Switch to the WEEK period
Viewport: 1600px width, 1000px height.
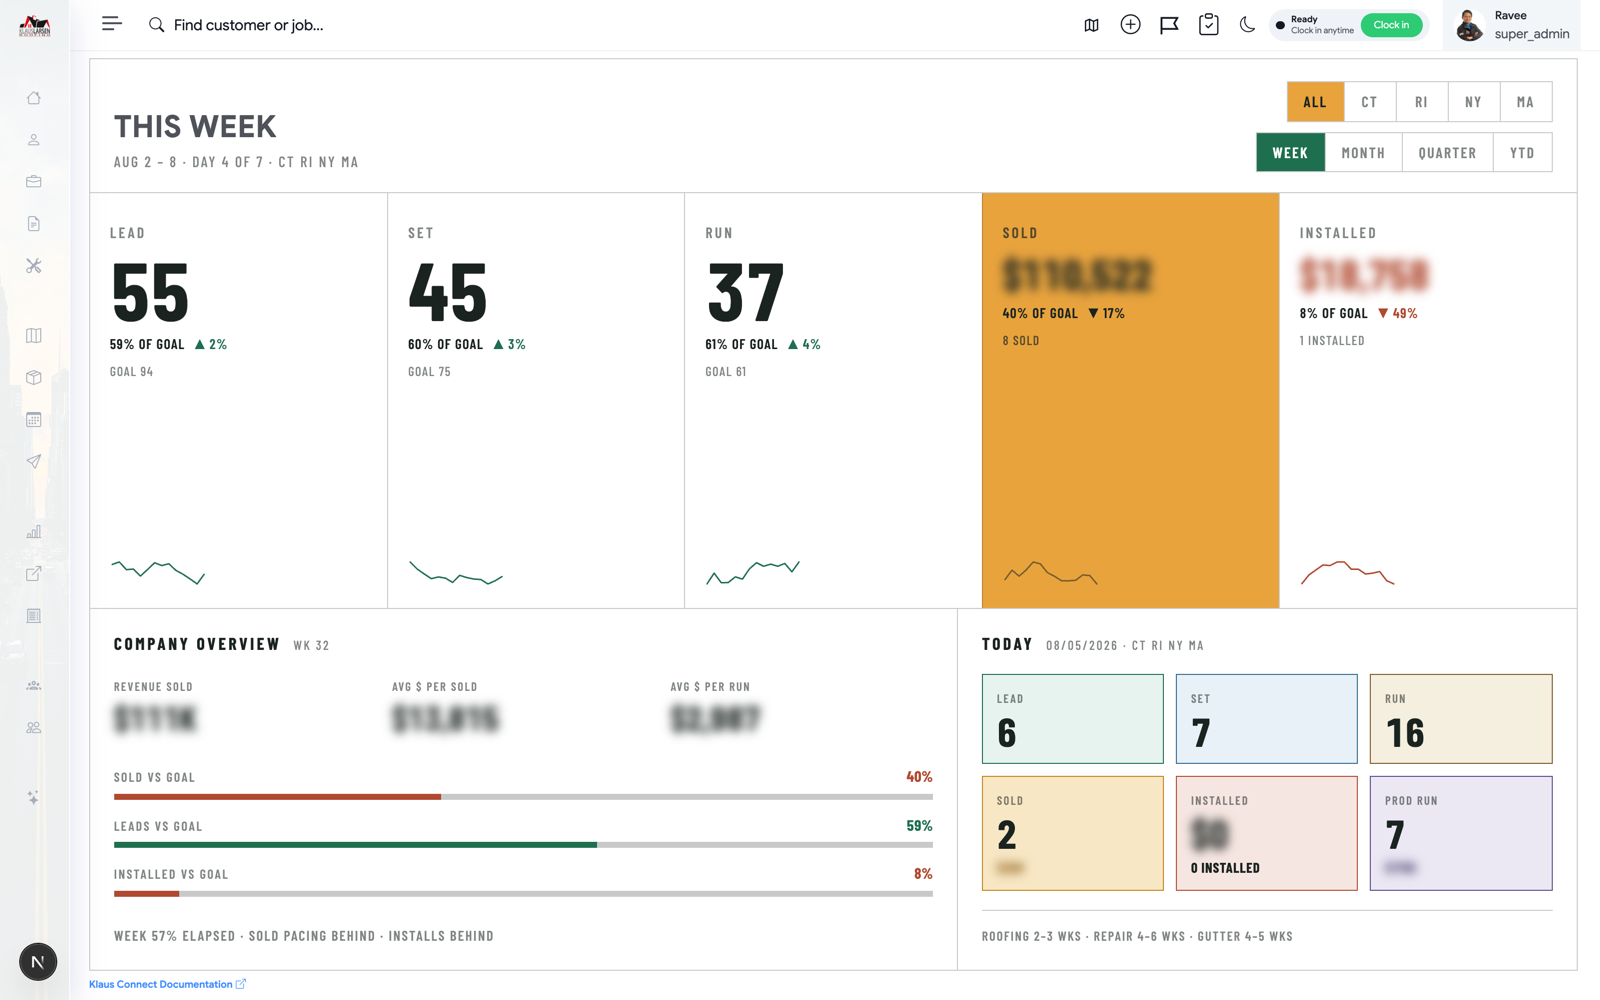click(x=1290, y=153)
